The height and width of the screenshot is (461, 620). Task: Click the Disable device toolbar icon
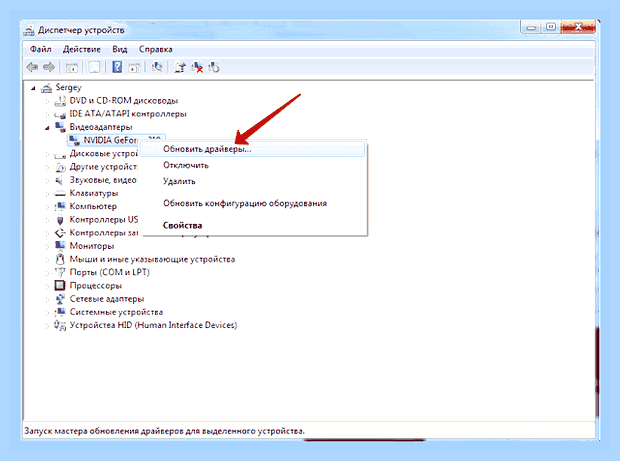pos(214,67)
